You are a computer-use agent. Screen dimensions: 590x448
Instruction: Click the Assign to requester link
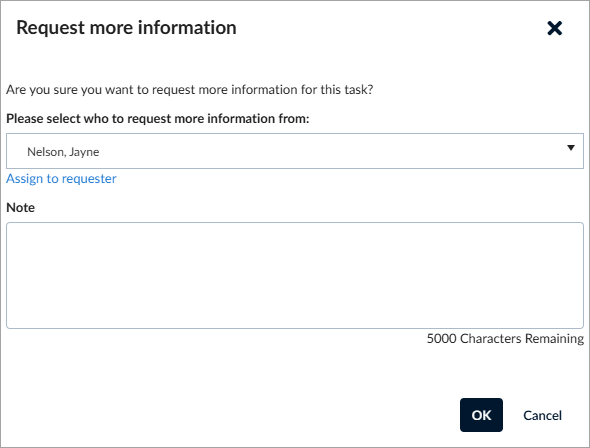point(61,179)
